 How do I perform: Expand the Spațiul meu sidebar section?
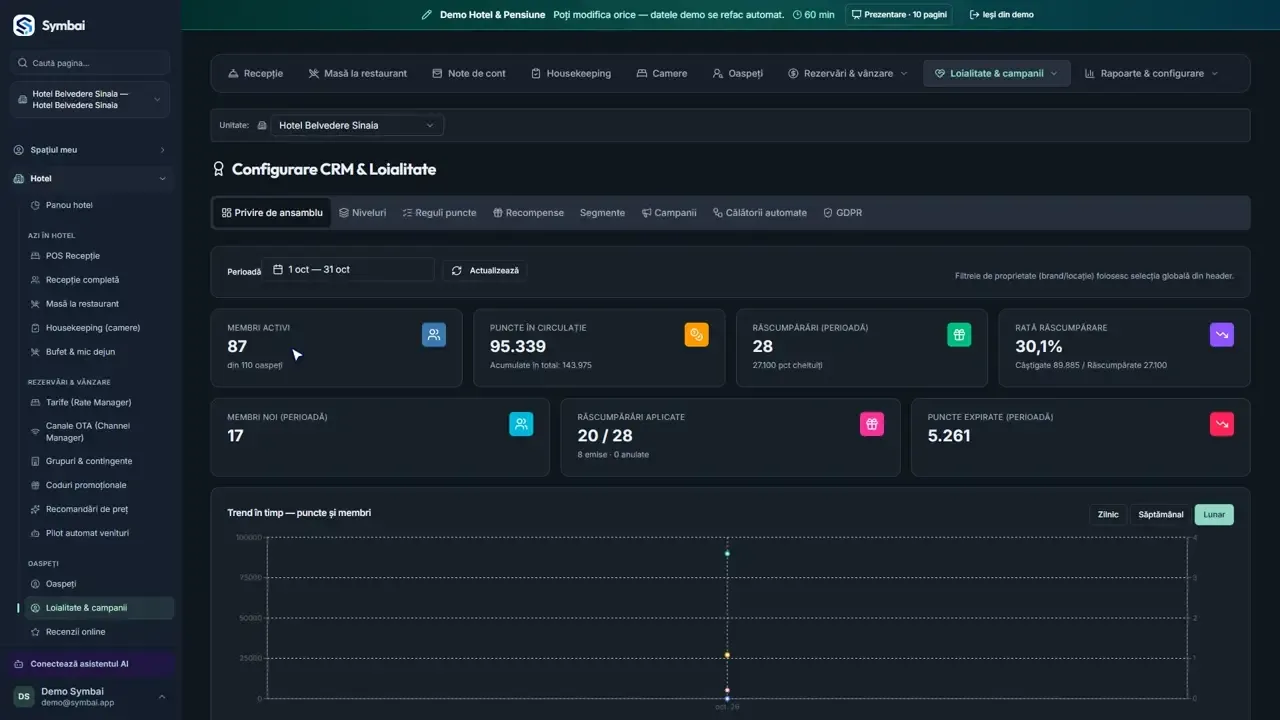point(91,150)
